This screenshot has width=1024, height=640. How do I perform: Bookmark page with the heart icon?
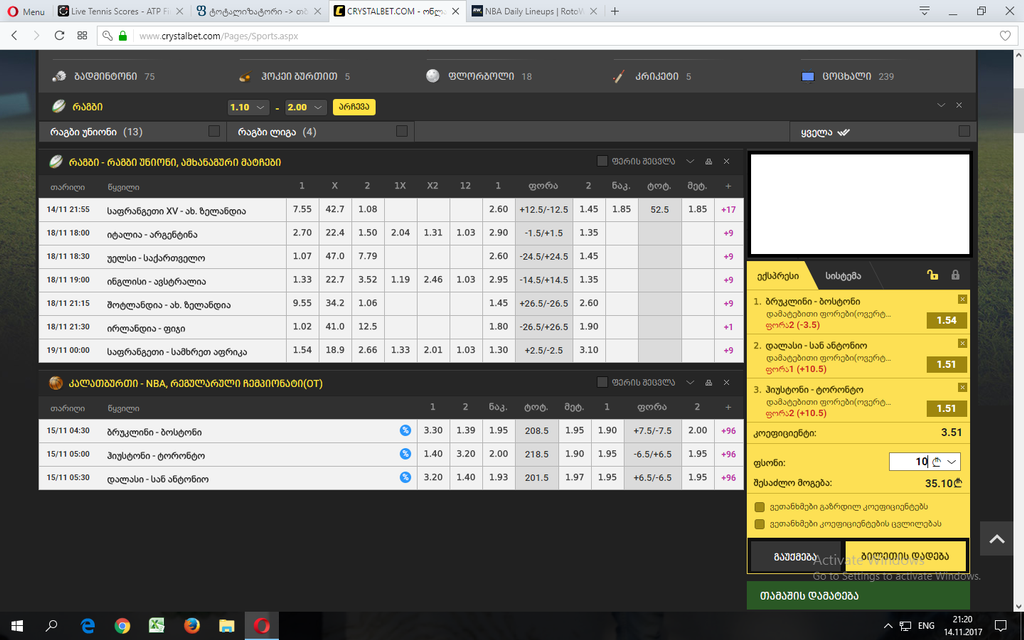[1006, 36]
